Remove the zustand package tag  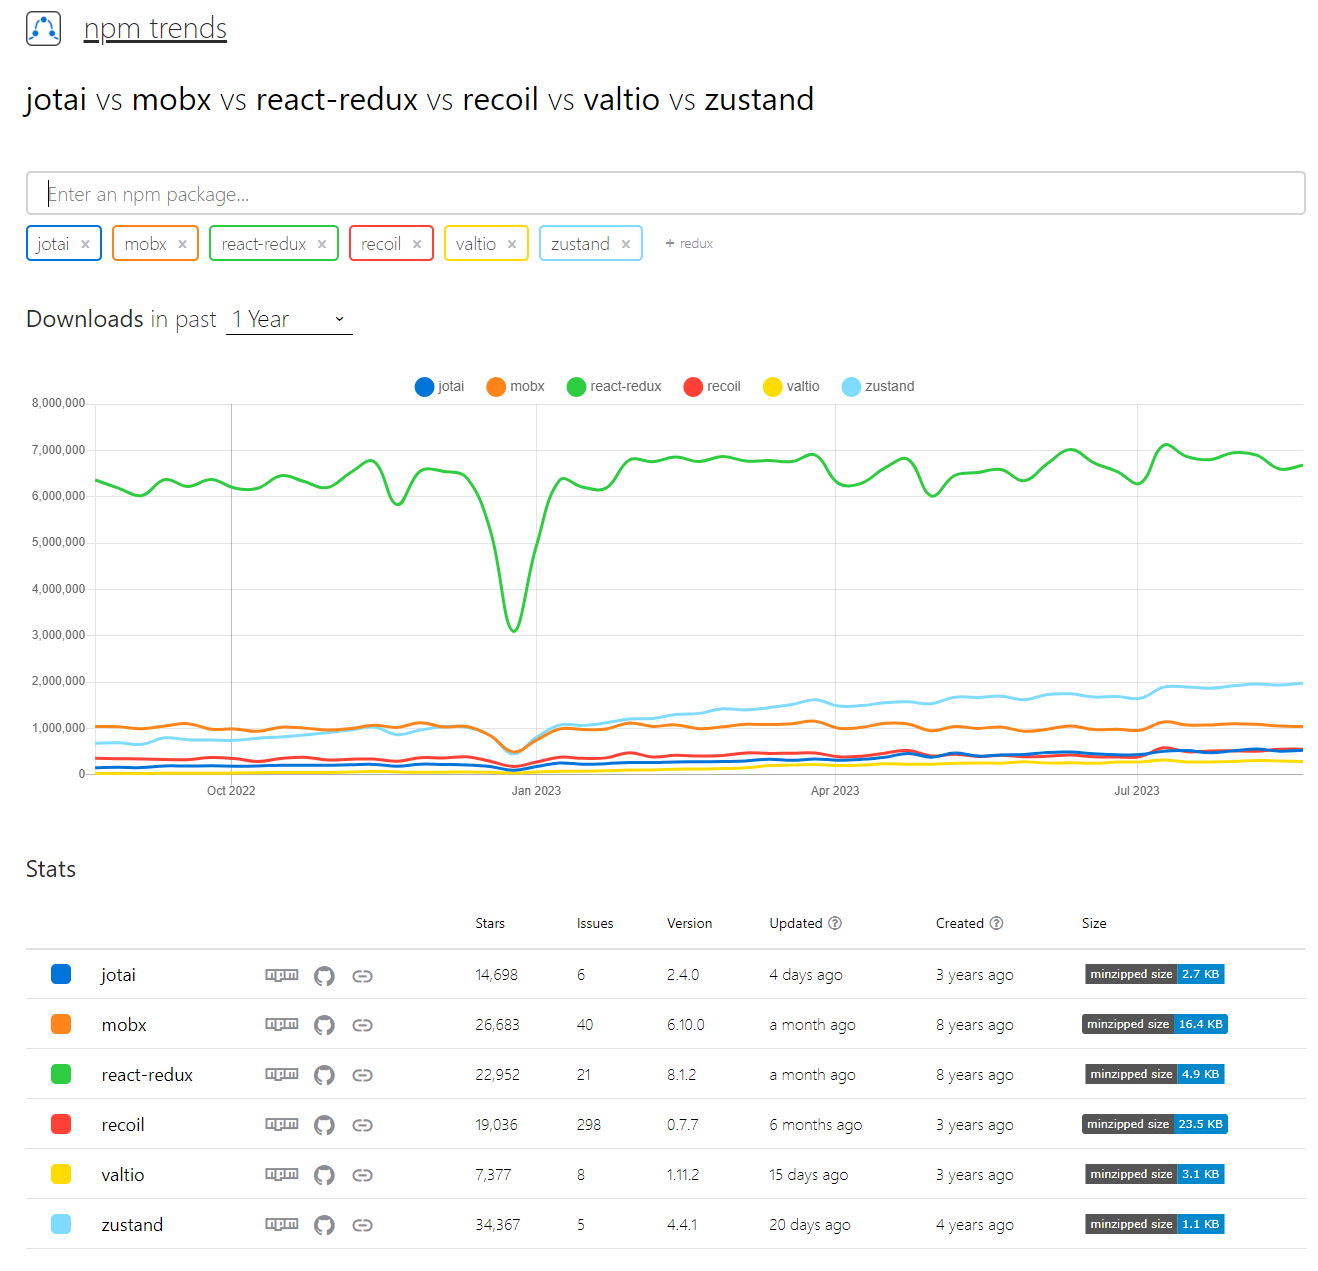[x=626, y=244]
